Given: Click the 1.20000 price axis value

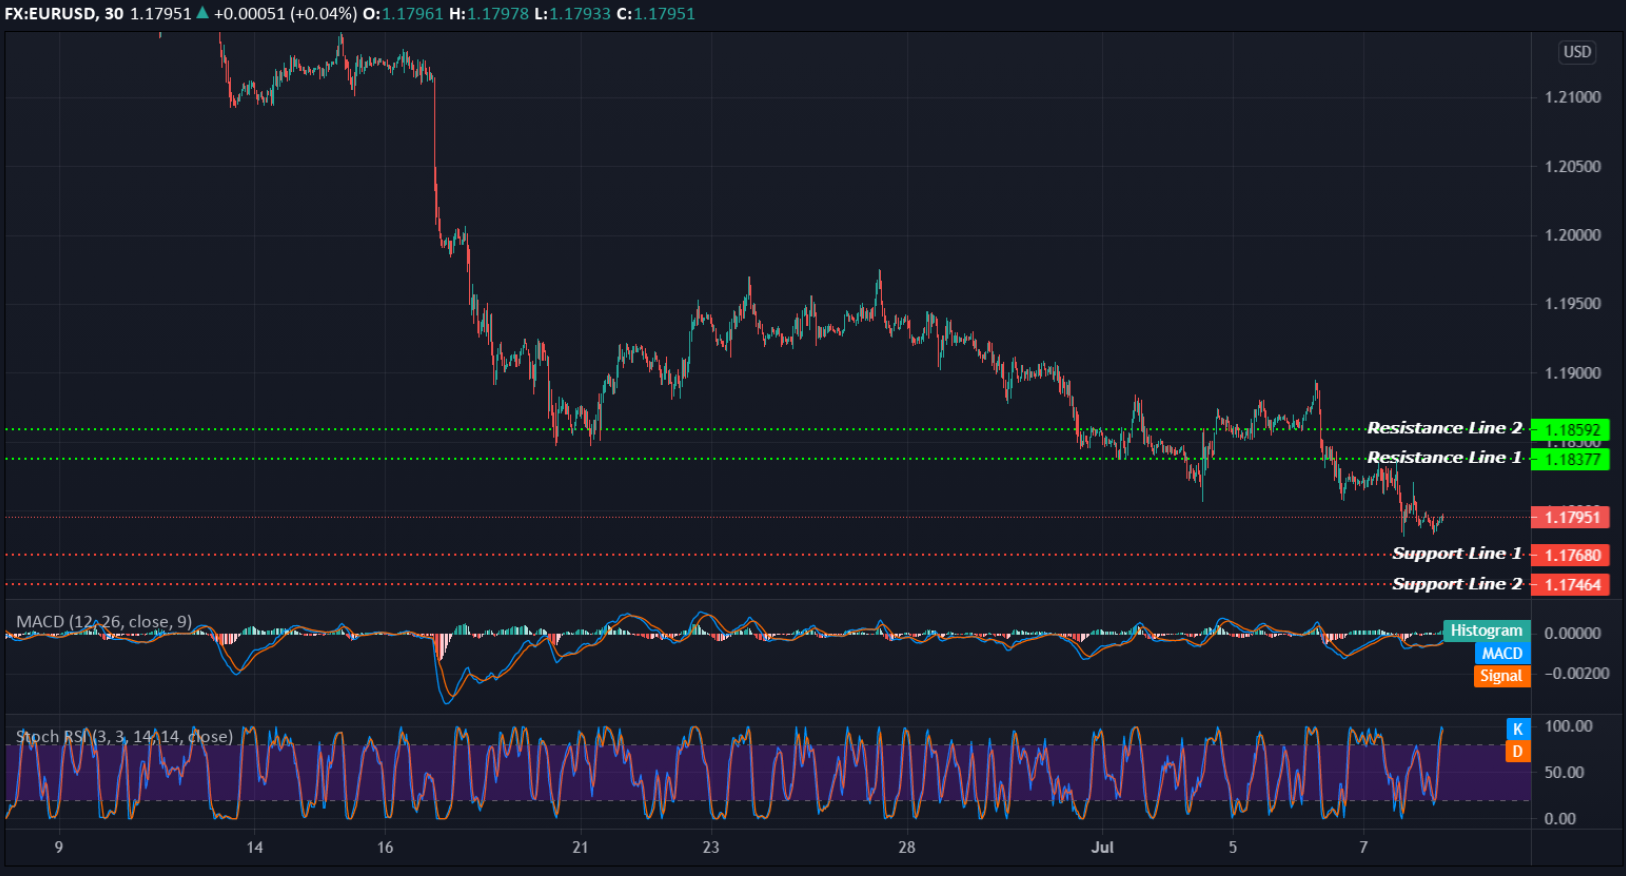Looking at the screenshot, I should click(x=1573, y=236).
